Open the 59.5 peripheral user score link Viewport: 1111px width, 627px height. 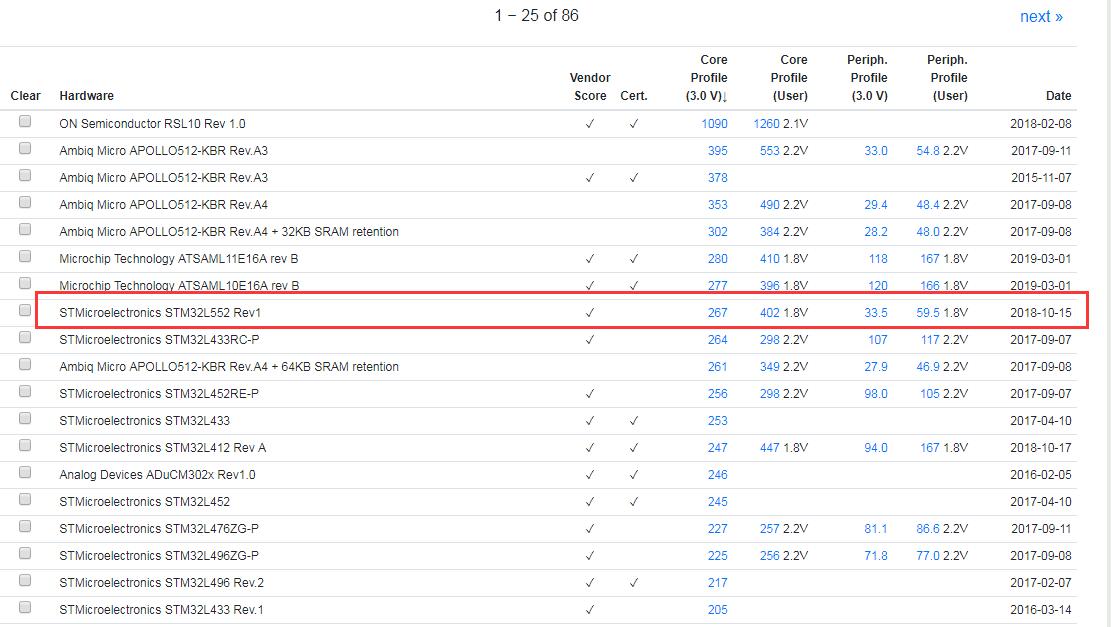927,312
